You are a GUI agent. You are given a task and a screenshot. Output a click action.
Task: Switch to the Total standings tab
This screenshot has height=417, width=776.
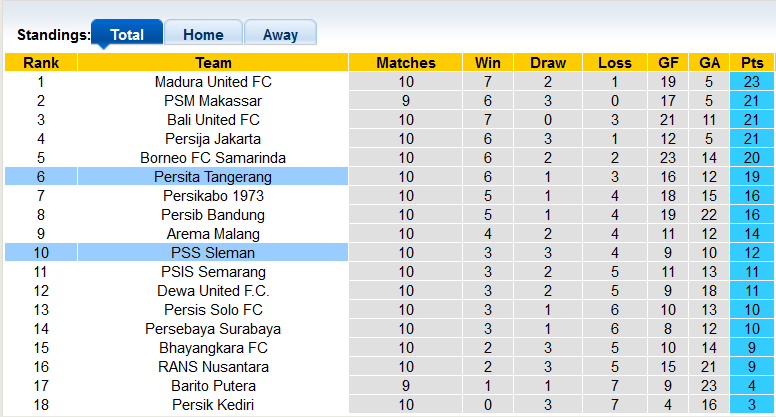click(127, 34)
